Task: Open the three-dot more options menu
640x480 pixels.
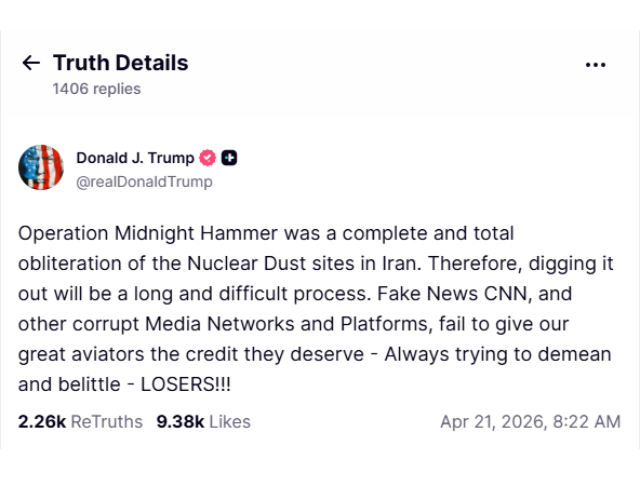Action: 595,64
